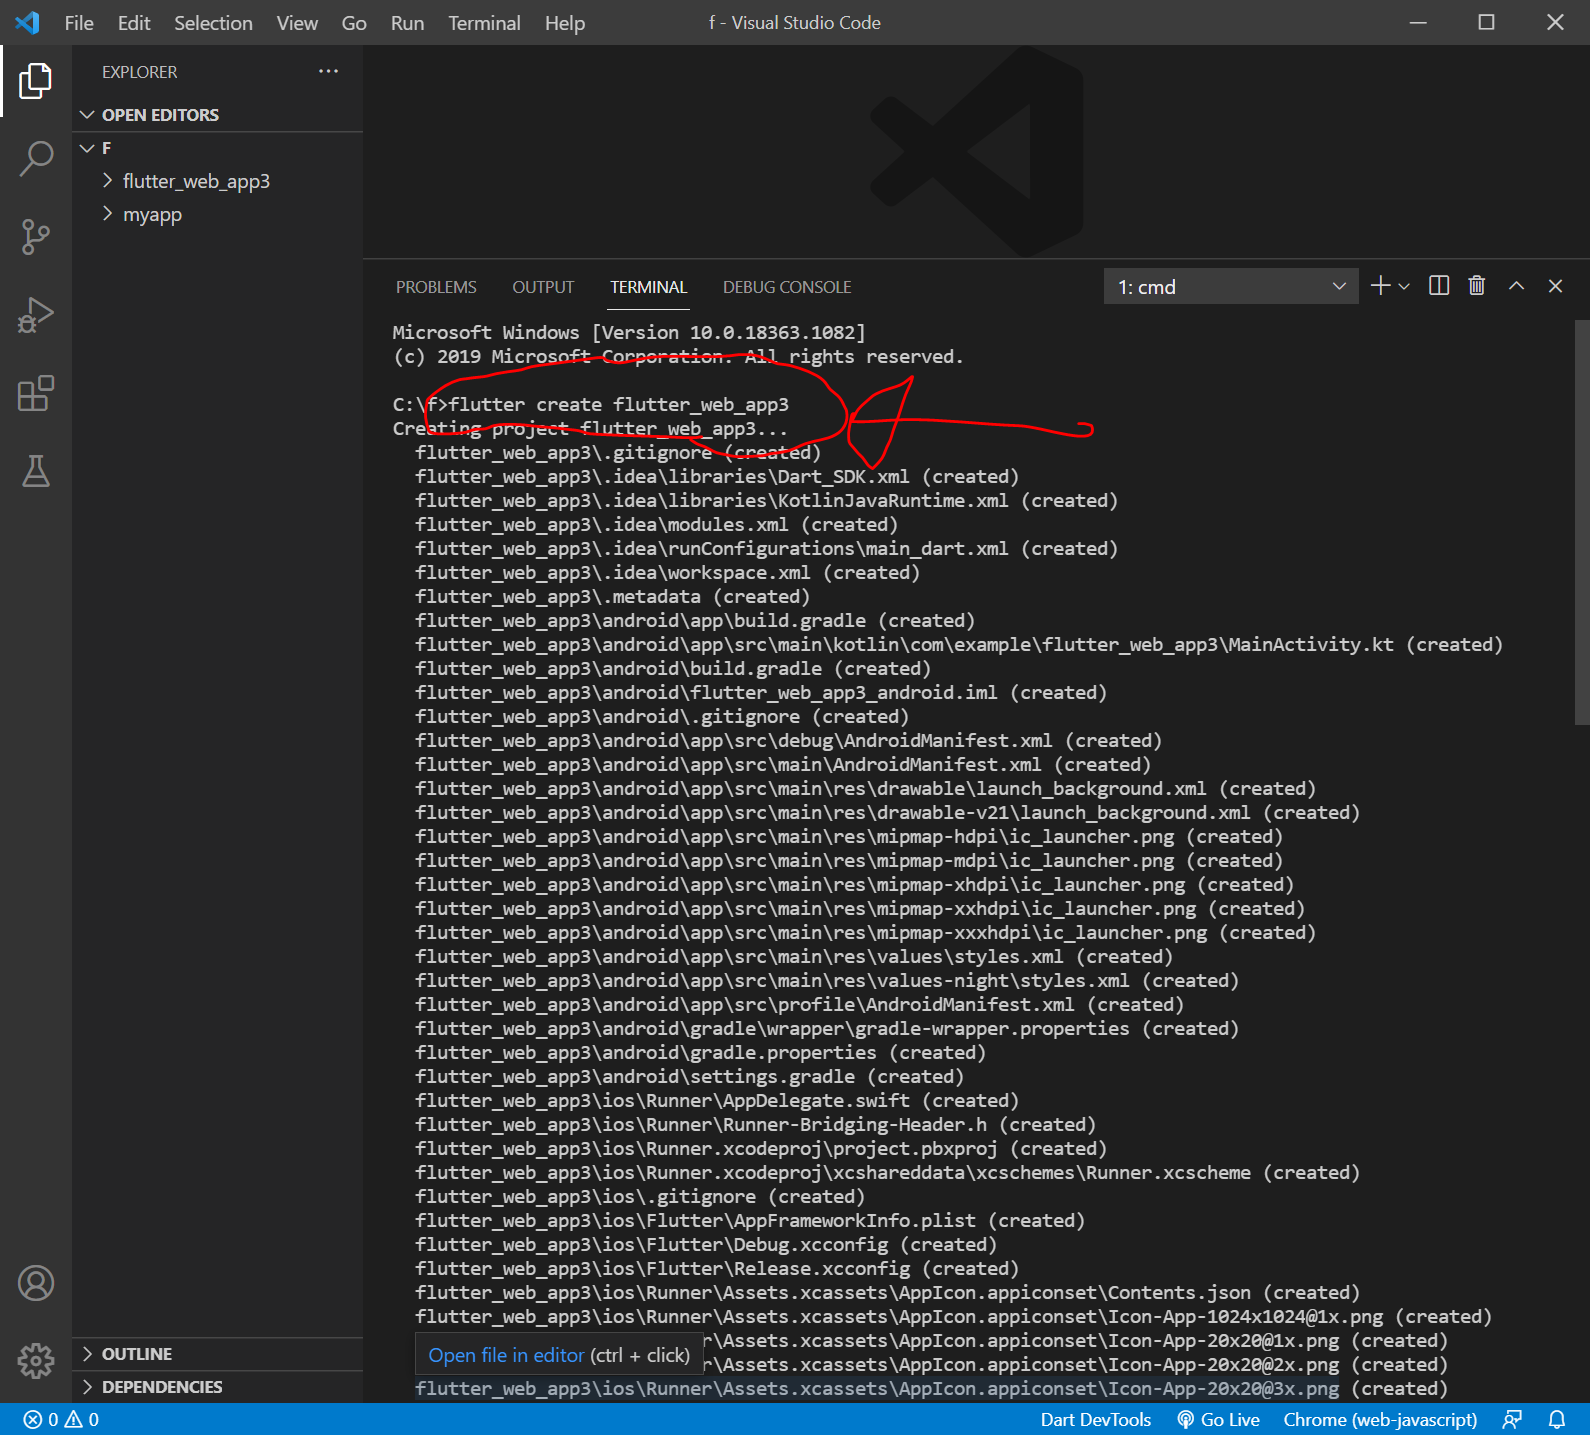Click the Contents.json (created) line
The height and width of the screenshot is (1435, 1590).
click(887, 1293)
